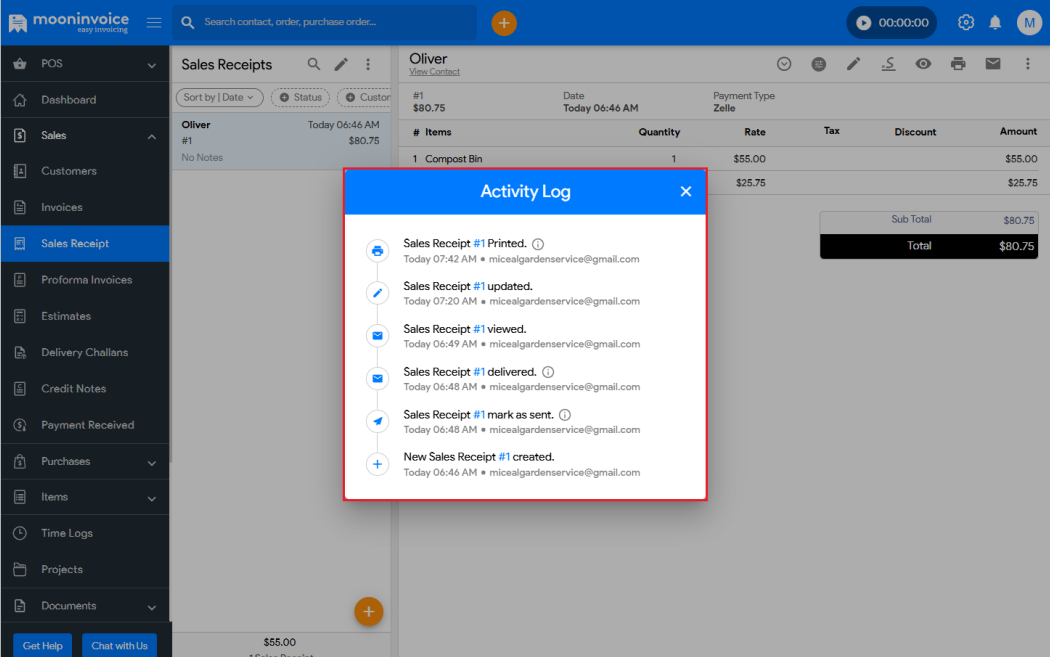Click info icon beside 'mark as sent' entry
Viewport: 1050px width, 657px height.
(x=565, y=415)
